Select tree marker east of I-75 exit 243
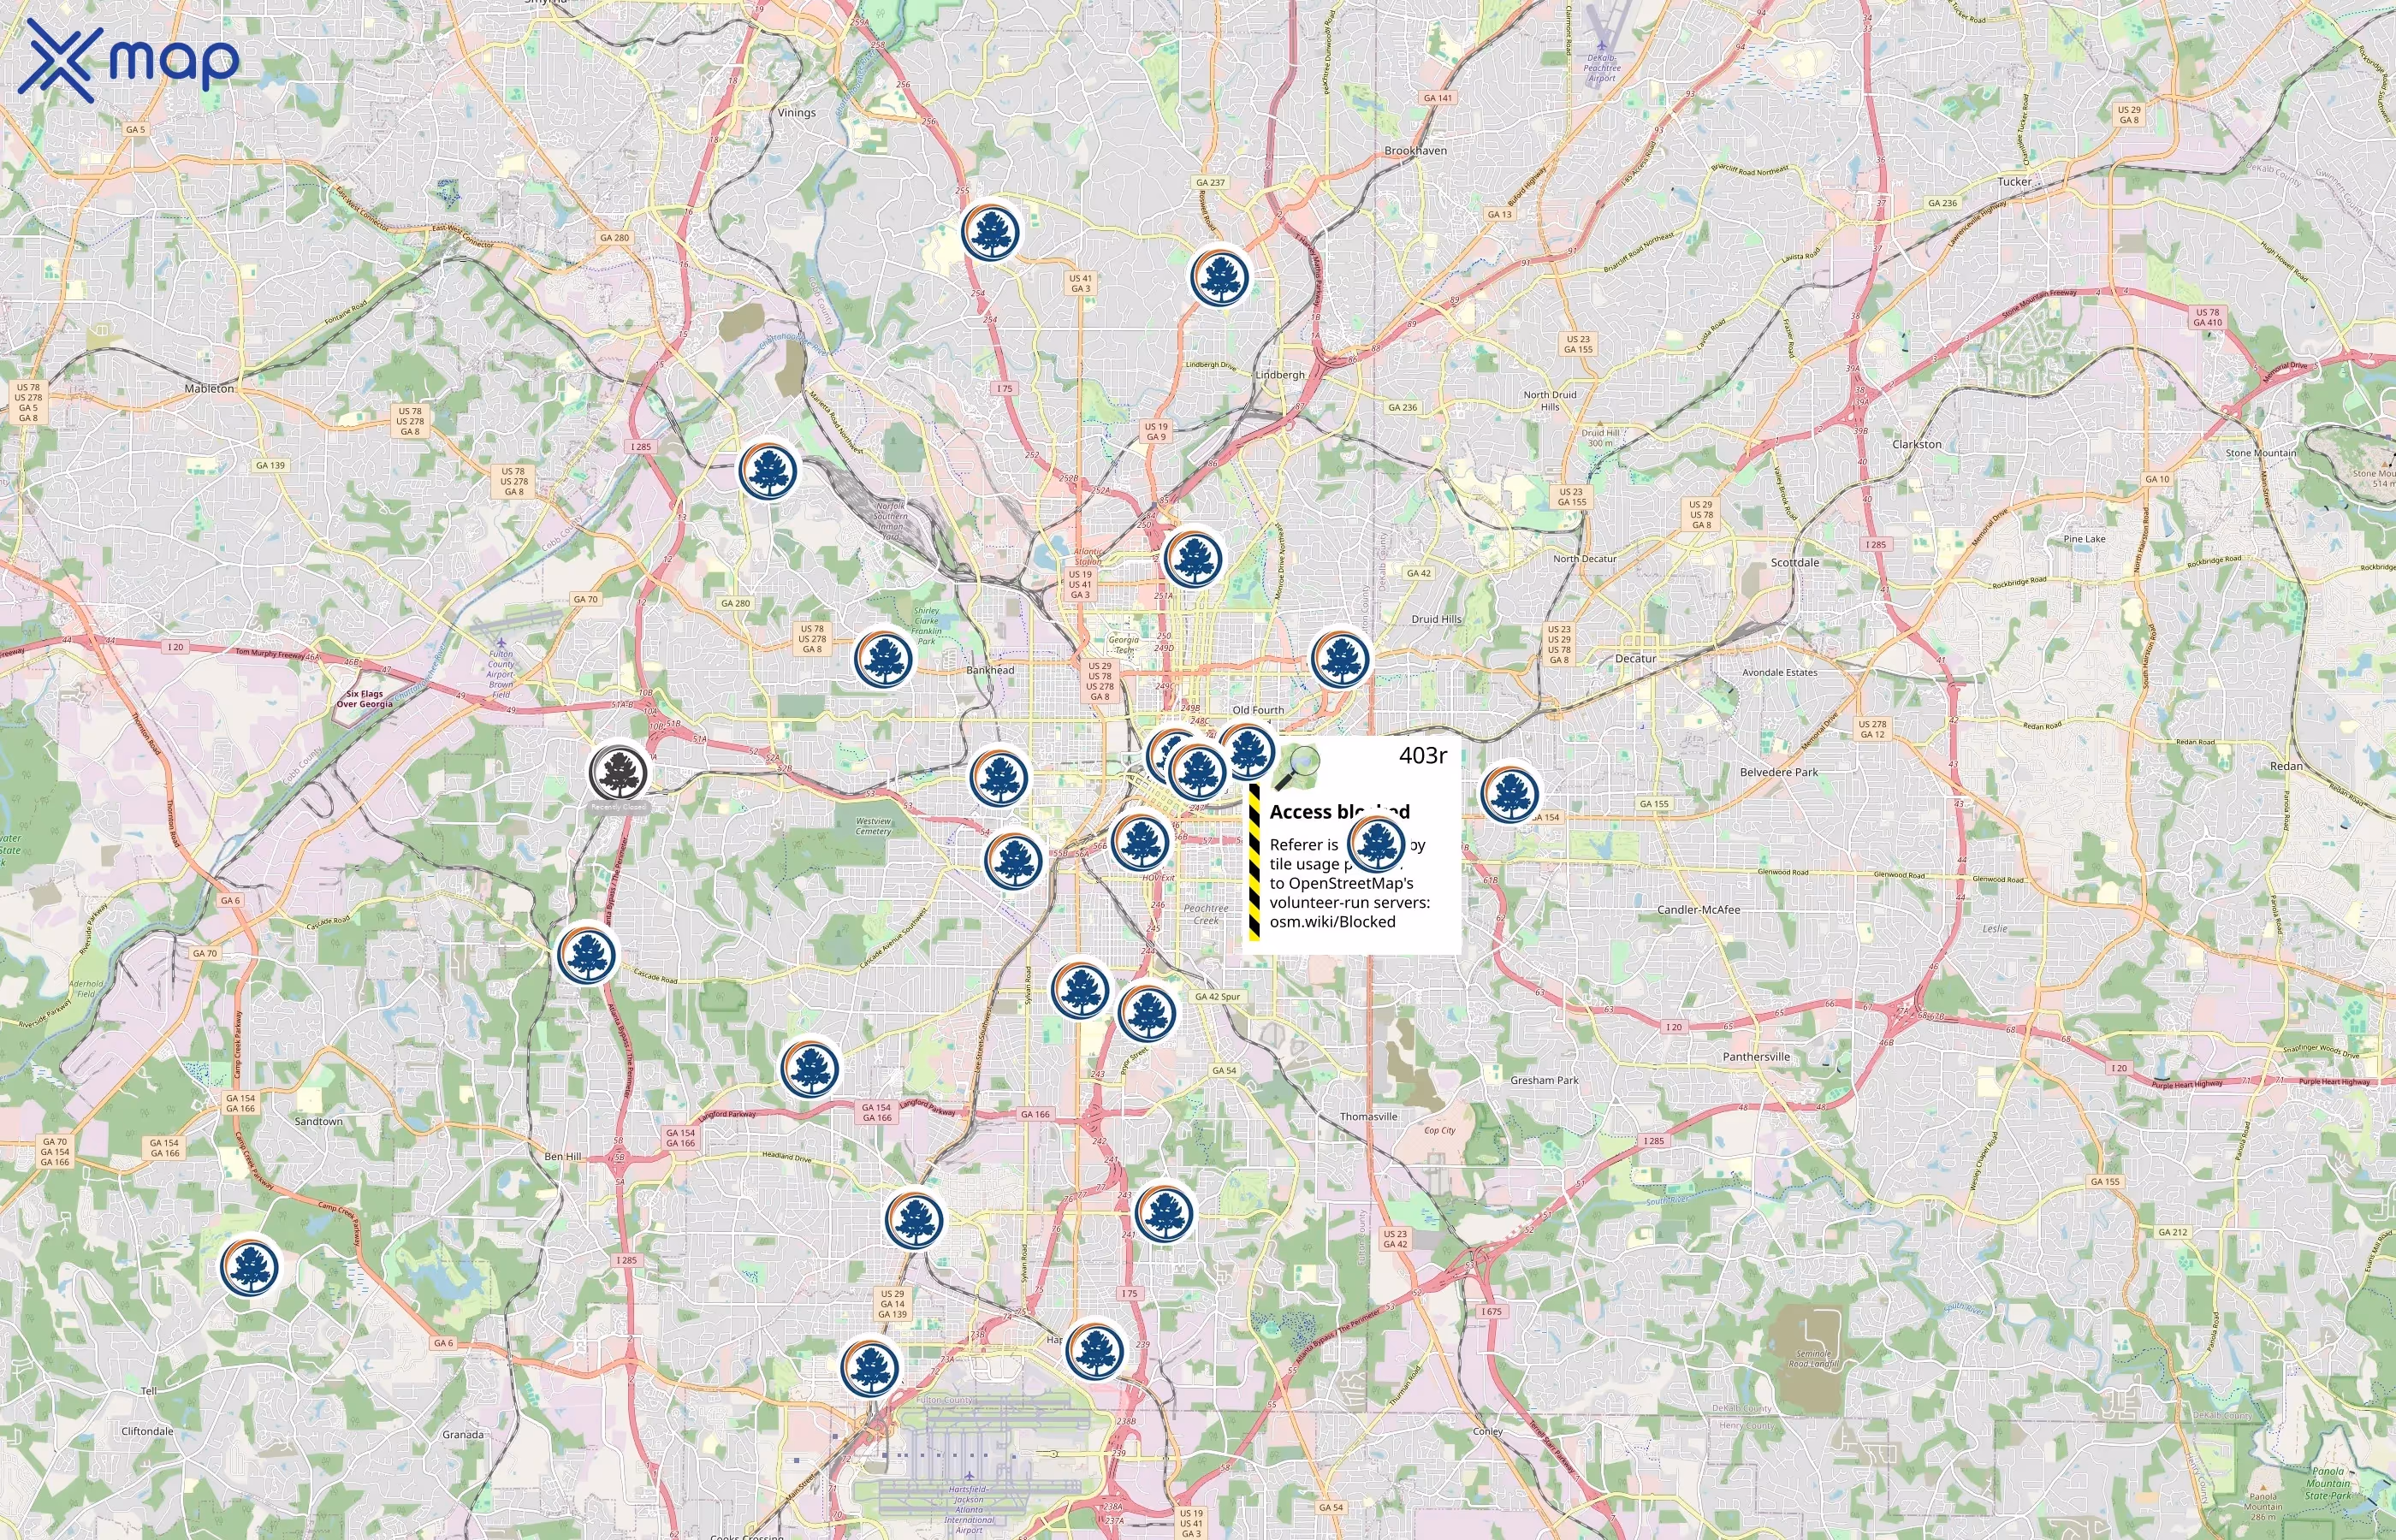Image resolution: width=2396 pixels, height=1540 pixels. pos(1165,1213)
